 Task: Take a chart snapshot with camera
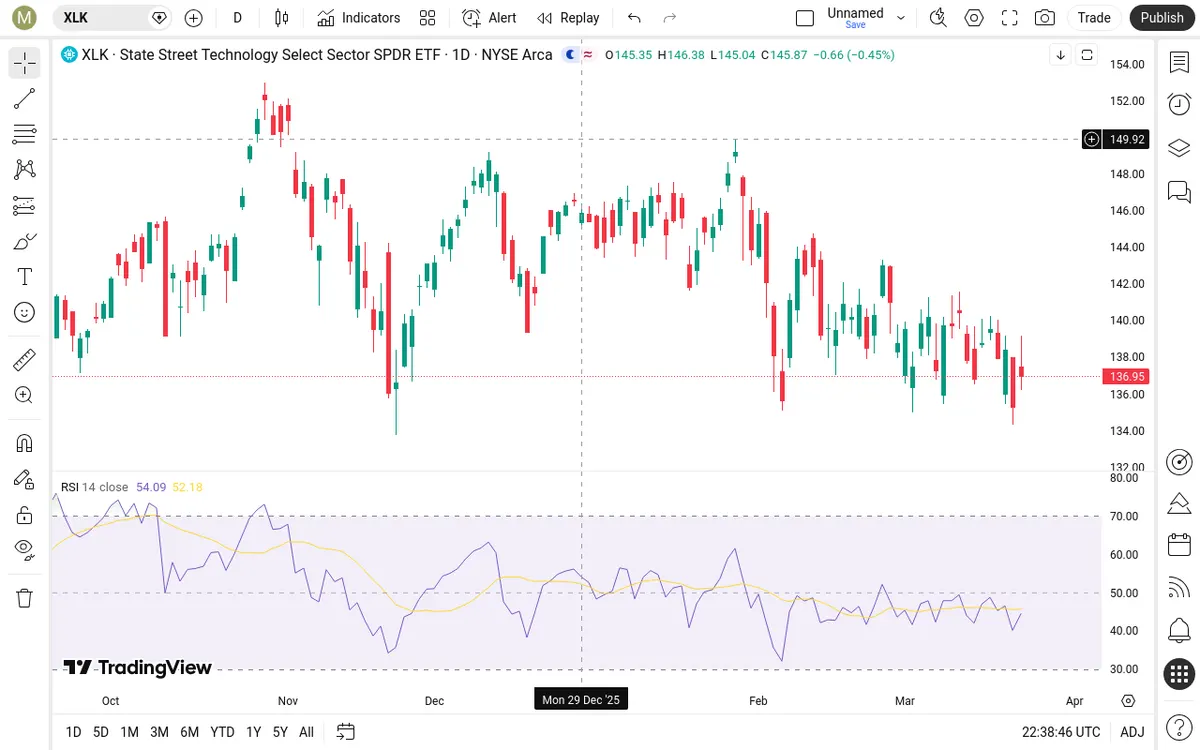click(x=1045, y=17)
